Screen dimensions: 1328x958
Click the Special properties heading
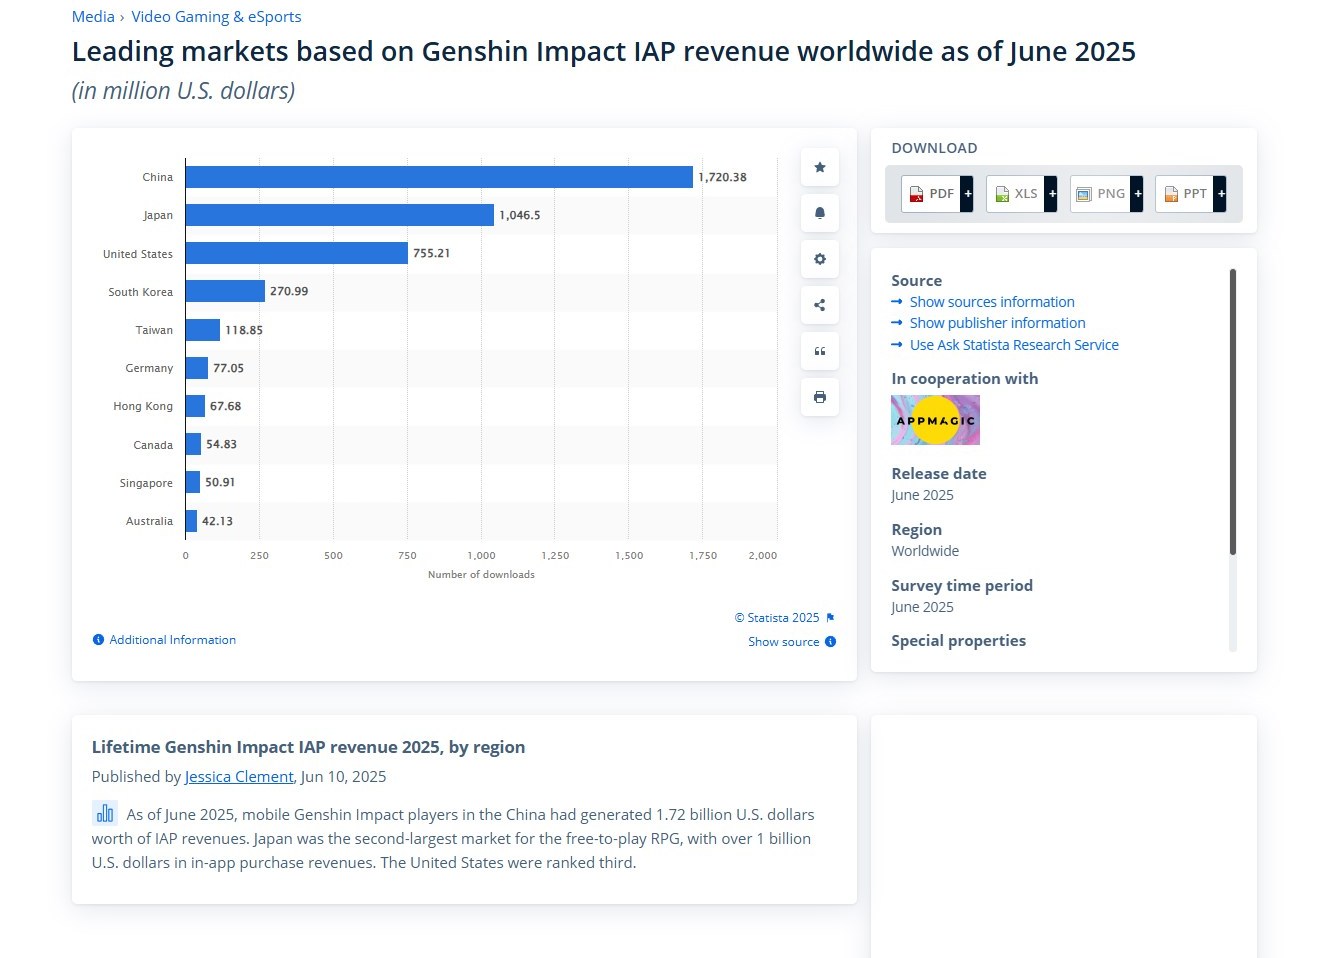[x=959, y=641]
